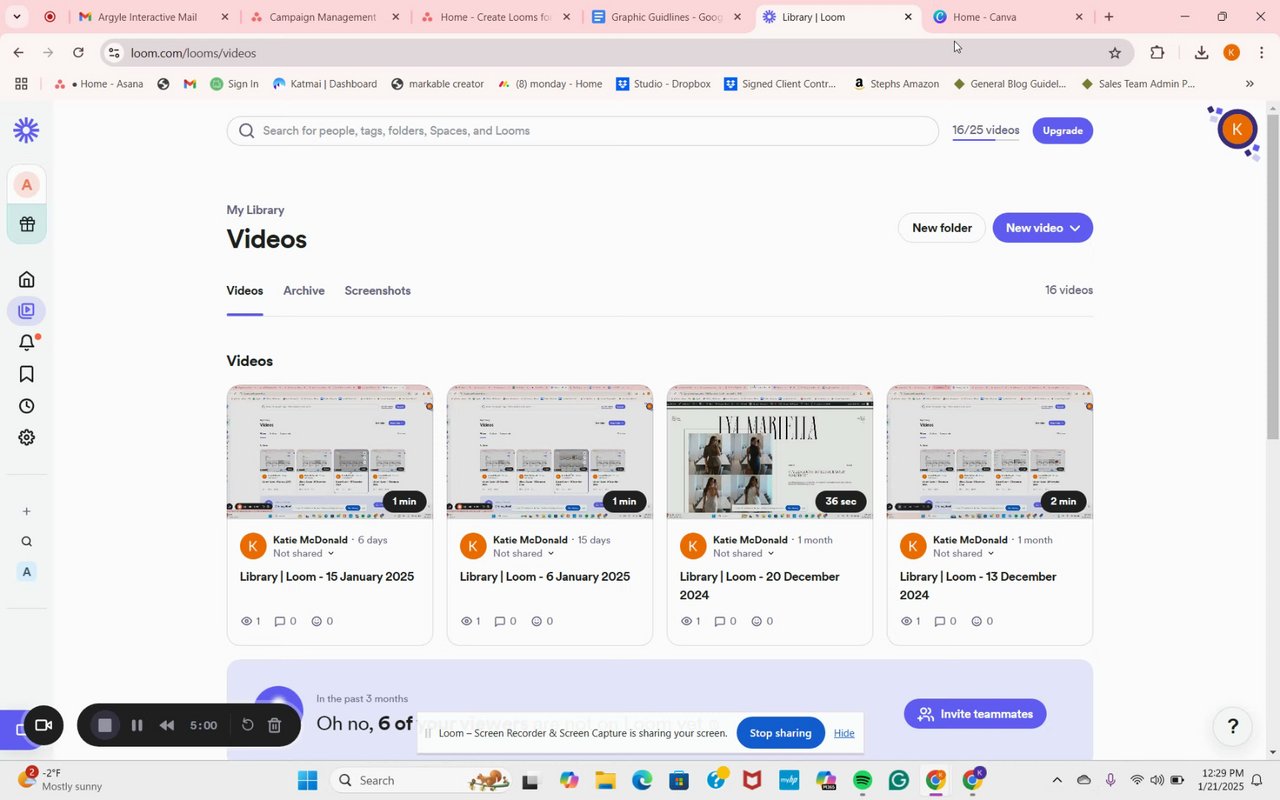This screenshot has width=1280, height=800.
Task: Open the Home - Asana bookmark
Action: pos(99,84)
